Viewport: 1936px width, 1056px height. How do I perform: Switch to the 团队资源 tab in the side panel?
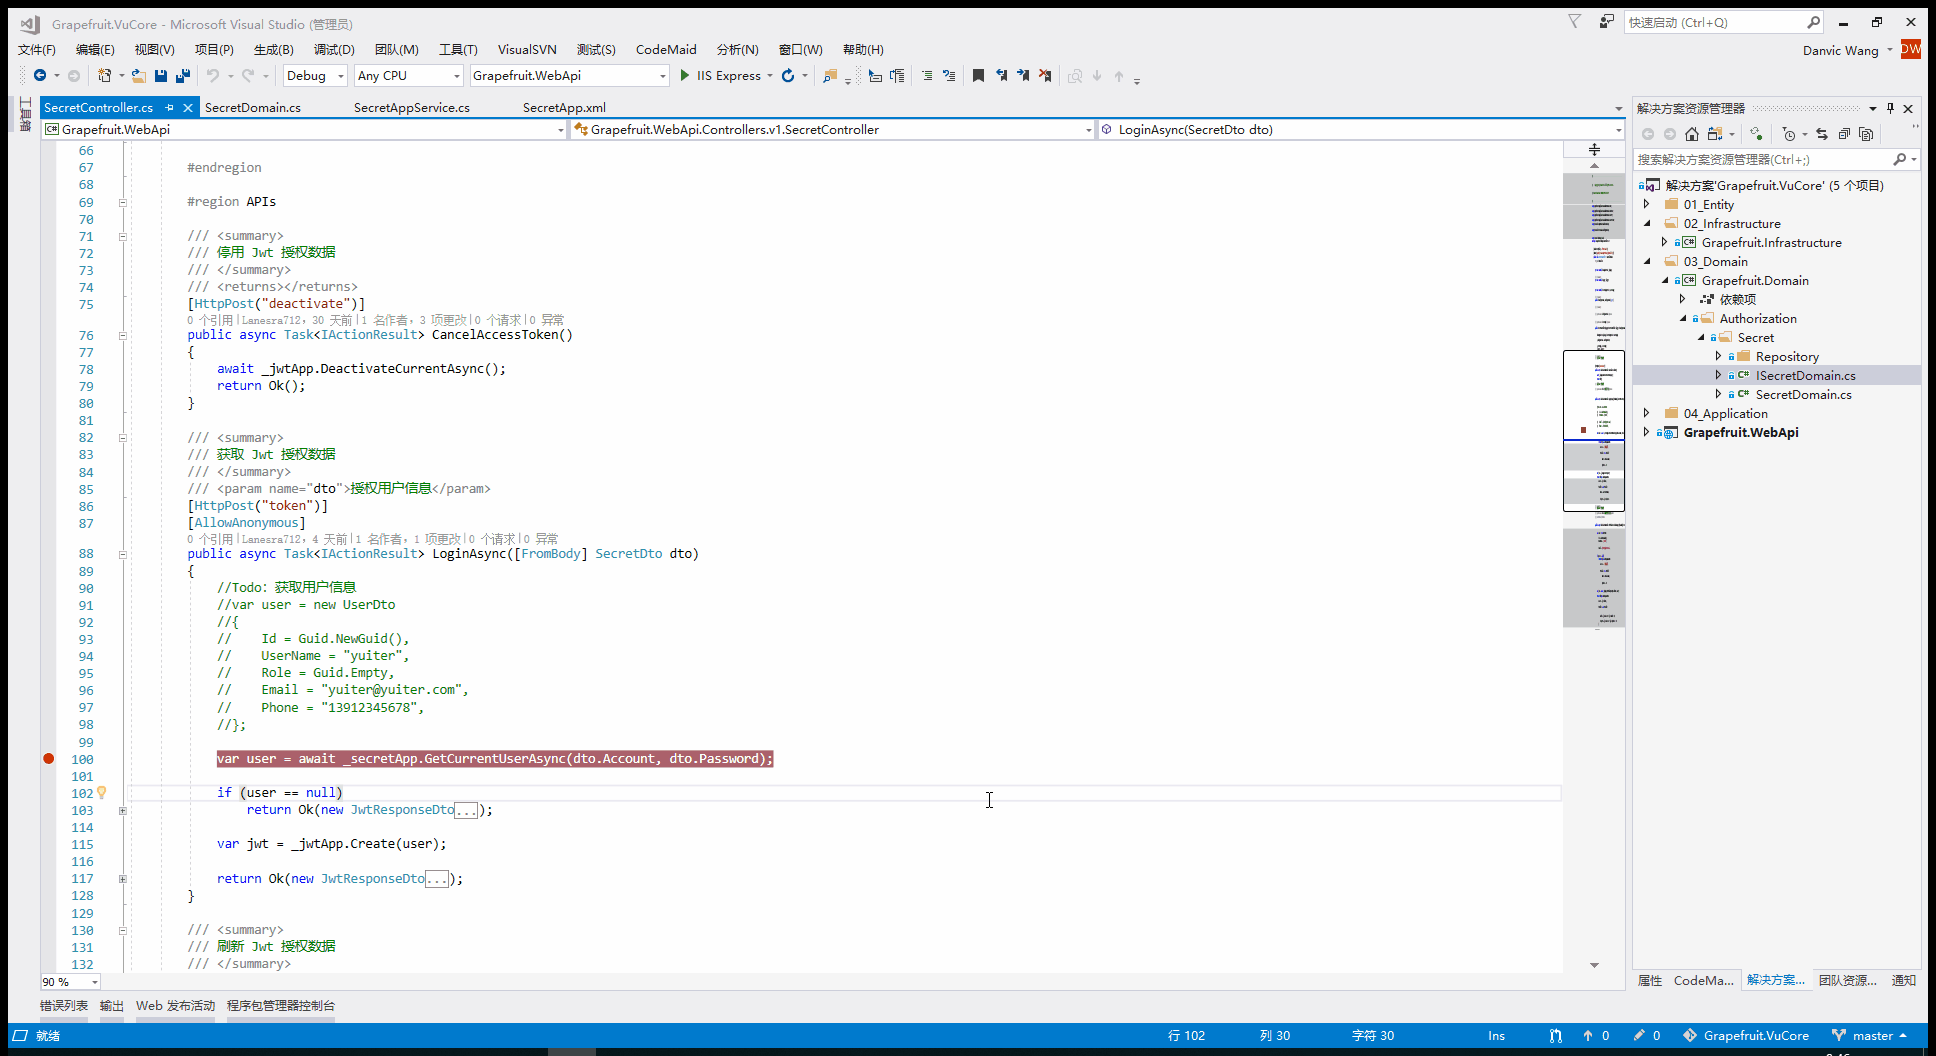(1847, 980)
